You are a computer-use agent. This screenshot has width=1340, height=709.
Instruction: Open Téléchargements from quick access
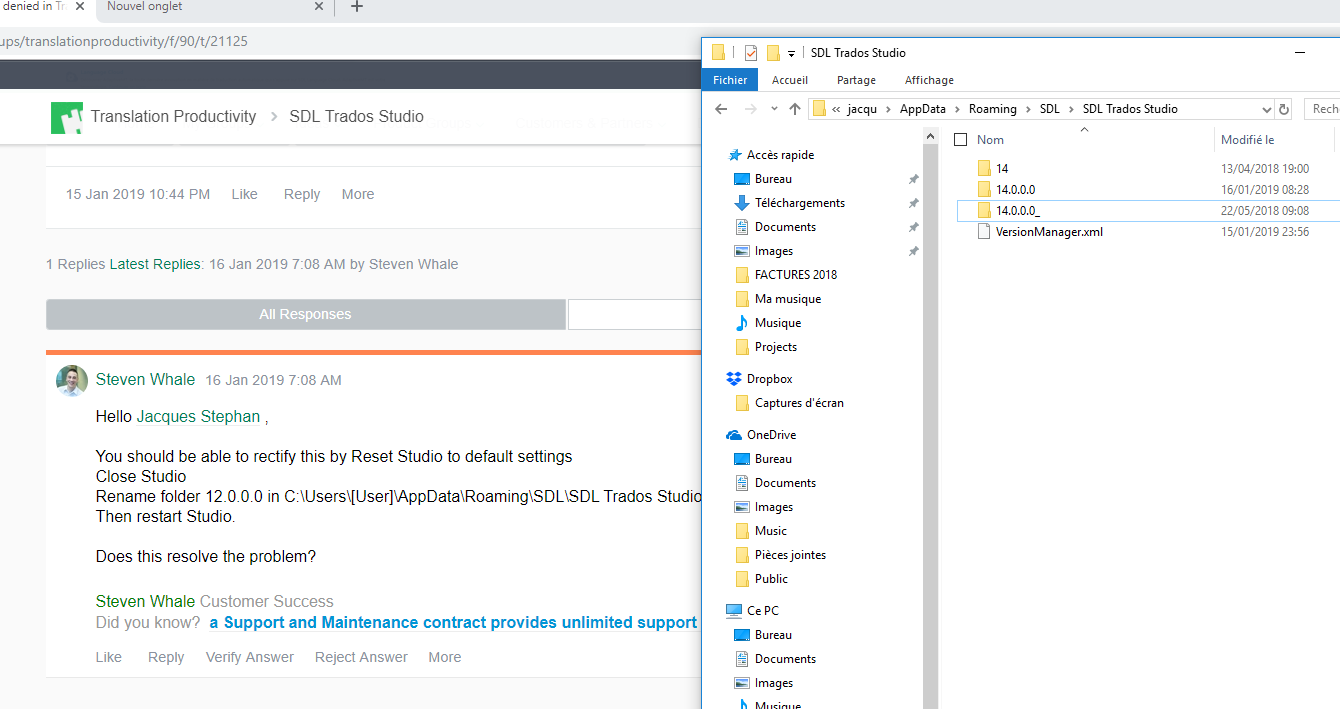tap(799, 203)
